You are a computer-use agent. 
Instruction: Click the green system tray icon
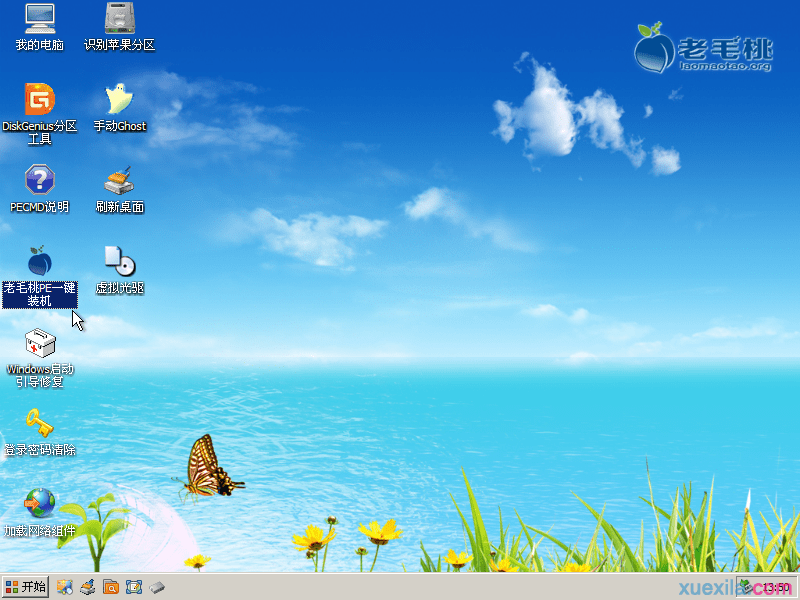747,587
